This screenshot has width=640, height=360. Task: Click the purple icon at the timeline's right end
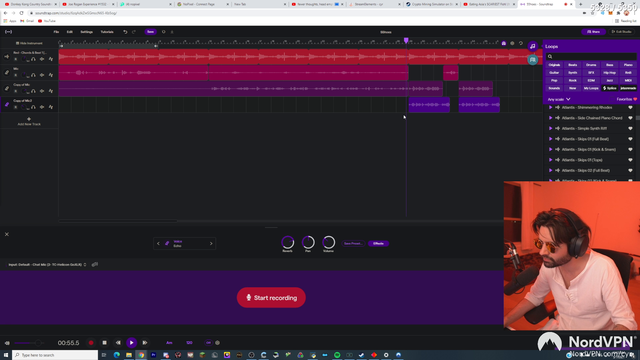tap(504, 43)
